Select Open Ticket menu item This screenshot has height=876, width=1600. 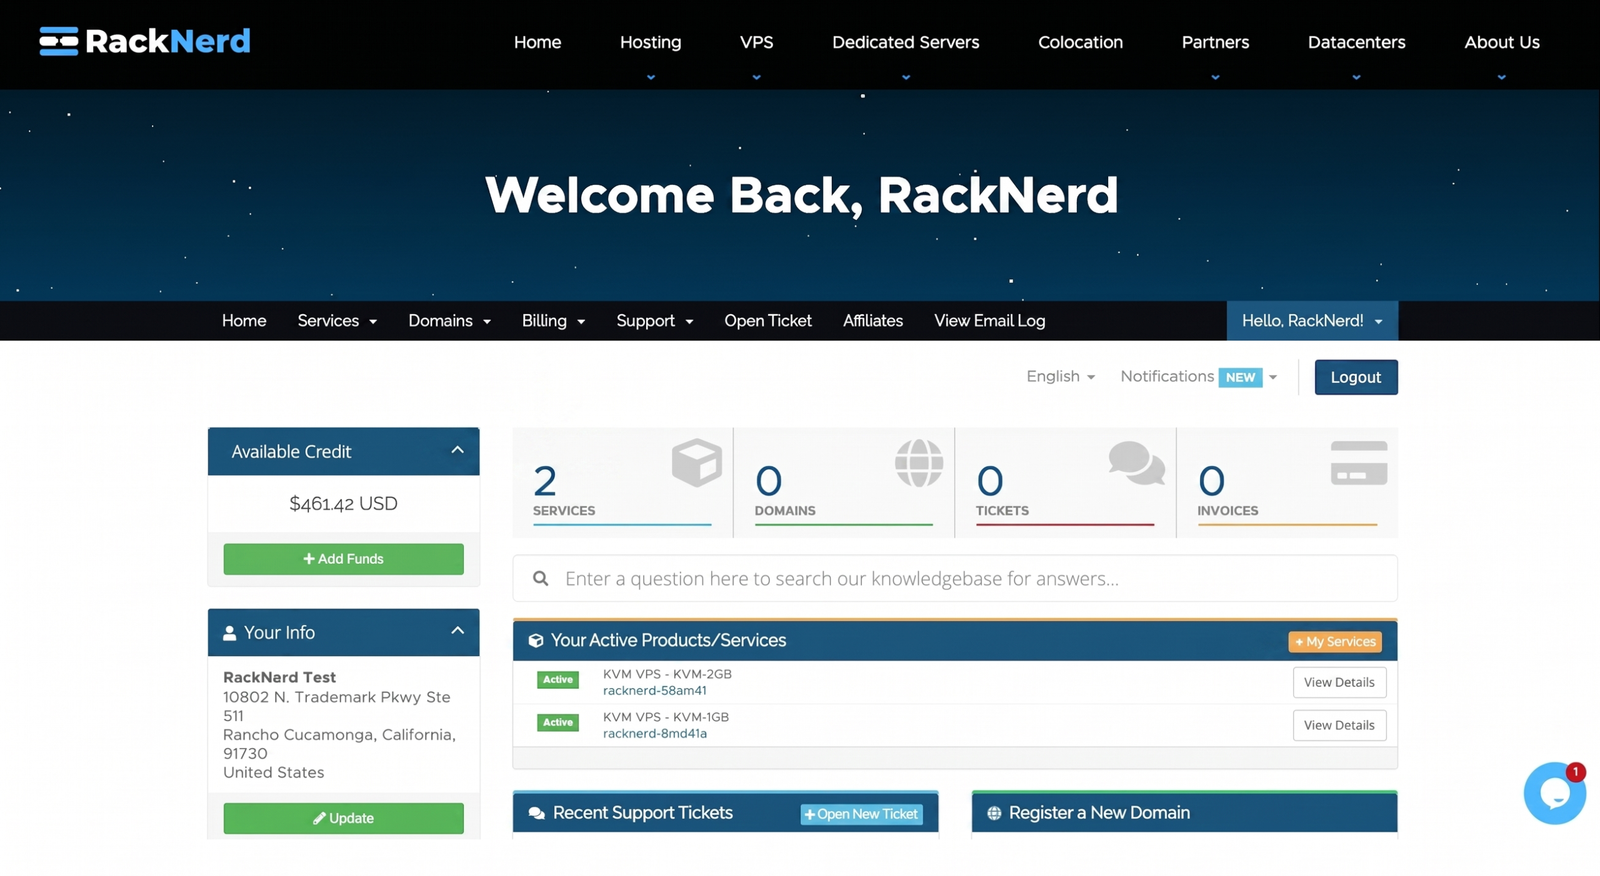click(768, 321)
